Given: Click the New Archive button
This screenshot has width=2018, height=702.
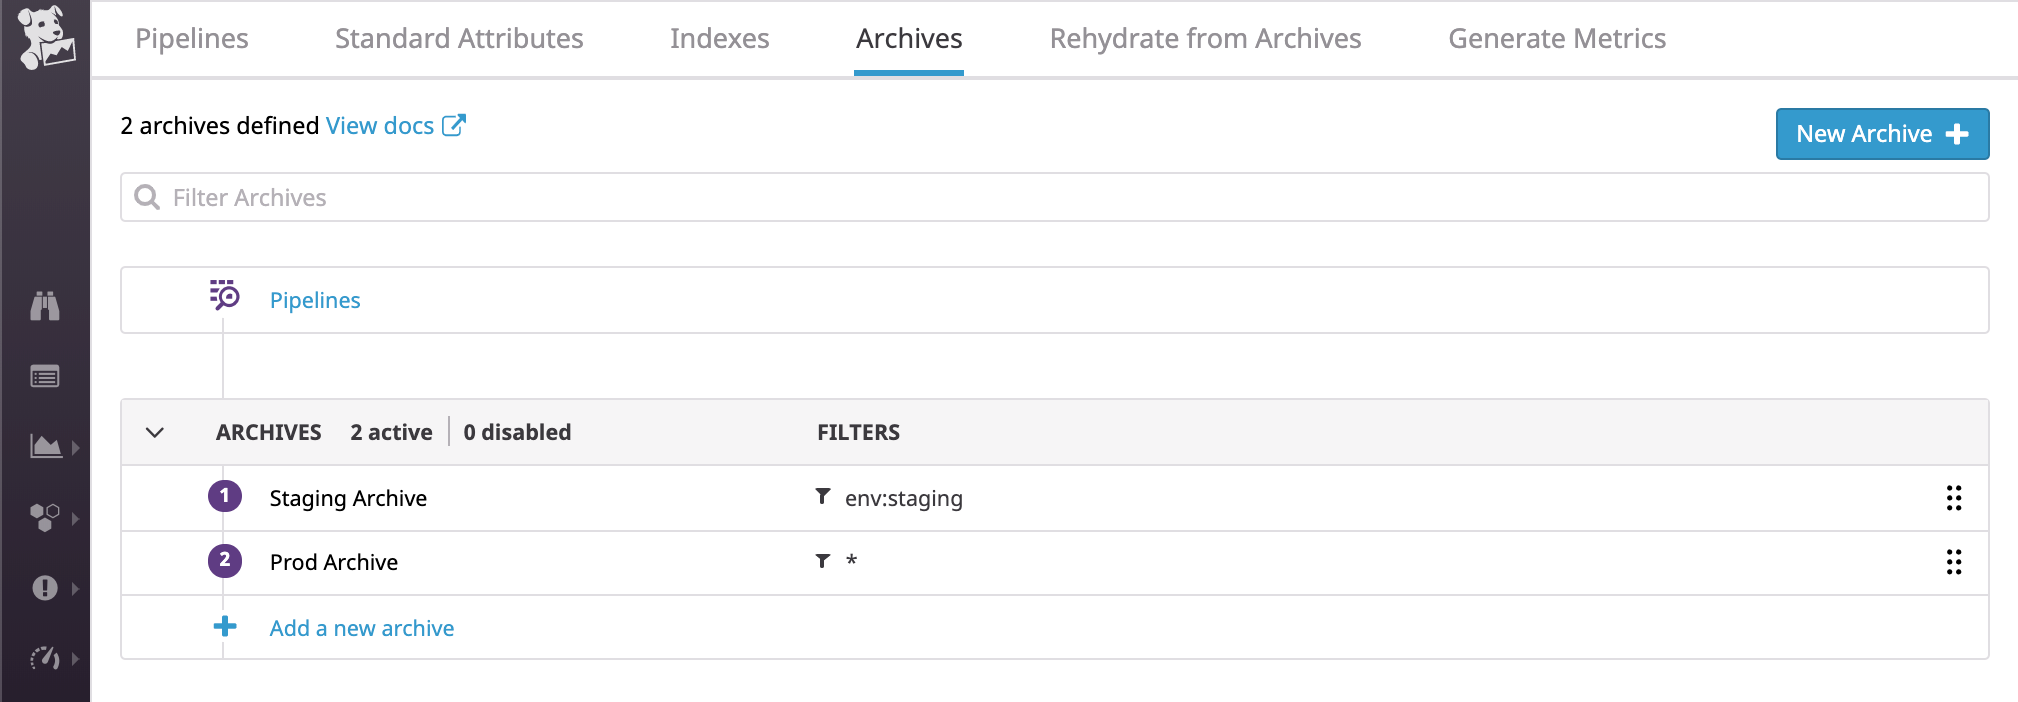Looking at the screenshot, I should click(x=1881, y=134).
